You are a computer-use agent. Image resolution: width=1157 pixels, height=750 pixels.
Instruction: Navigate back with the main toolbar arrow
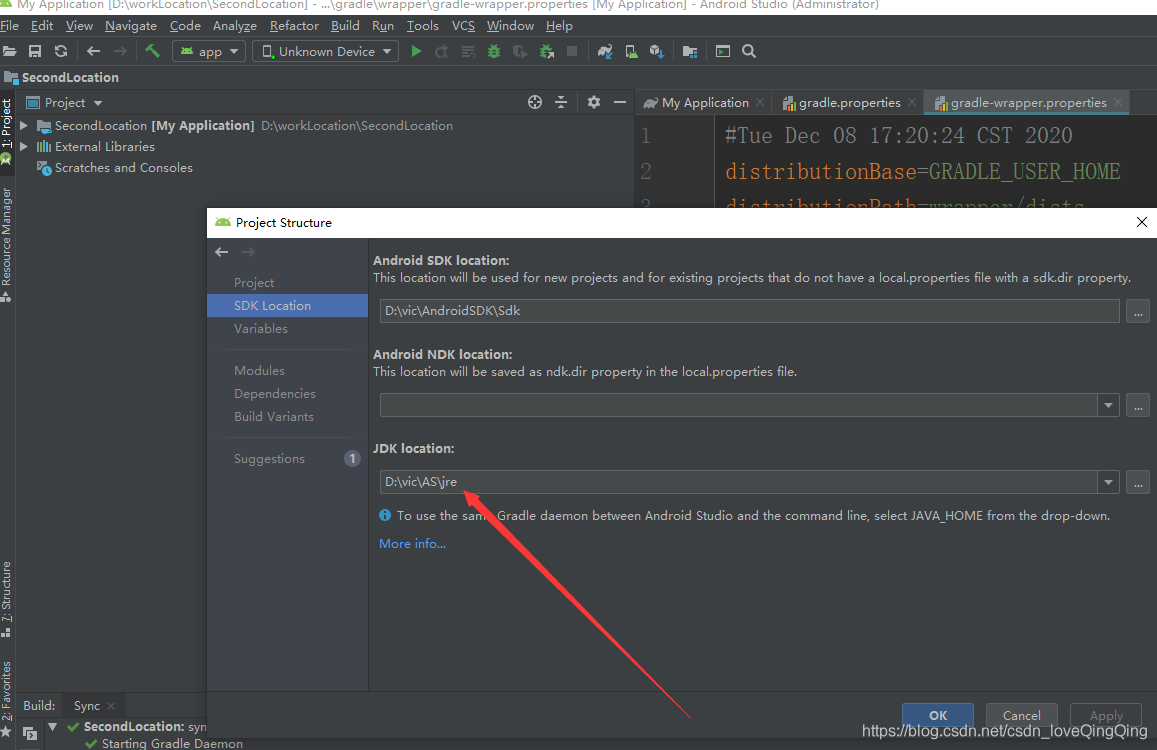coord(94,52)
